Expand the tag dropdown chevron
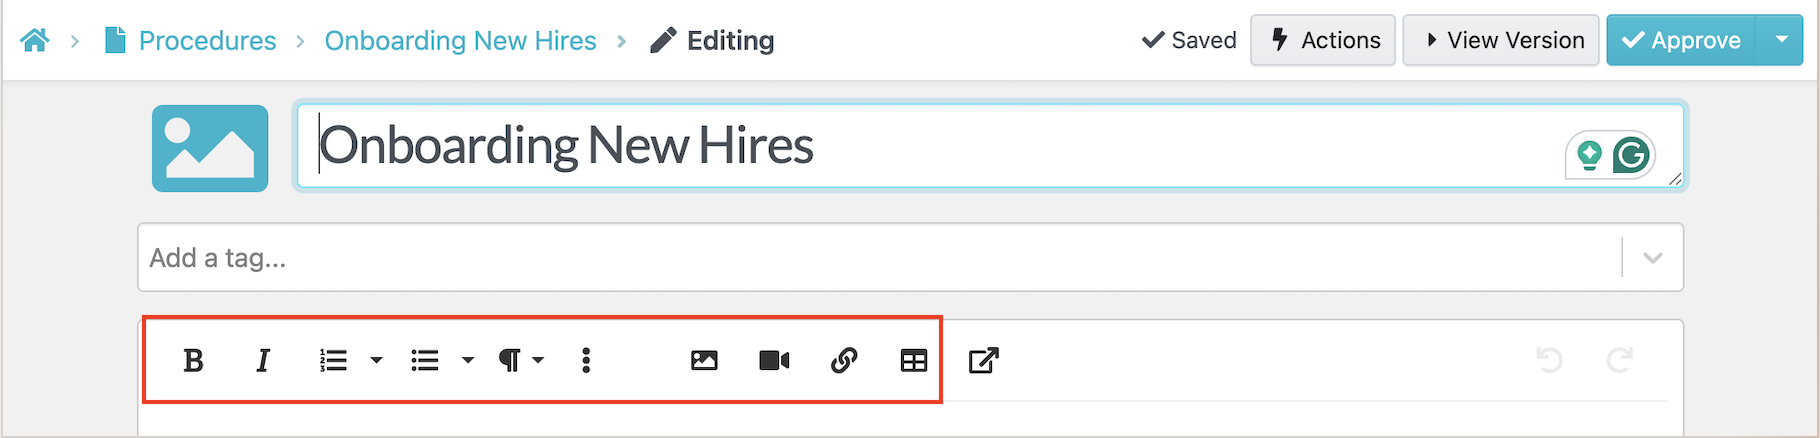The image size is (1820, 438). [x=1653, y=258]
